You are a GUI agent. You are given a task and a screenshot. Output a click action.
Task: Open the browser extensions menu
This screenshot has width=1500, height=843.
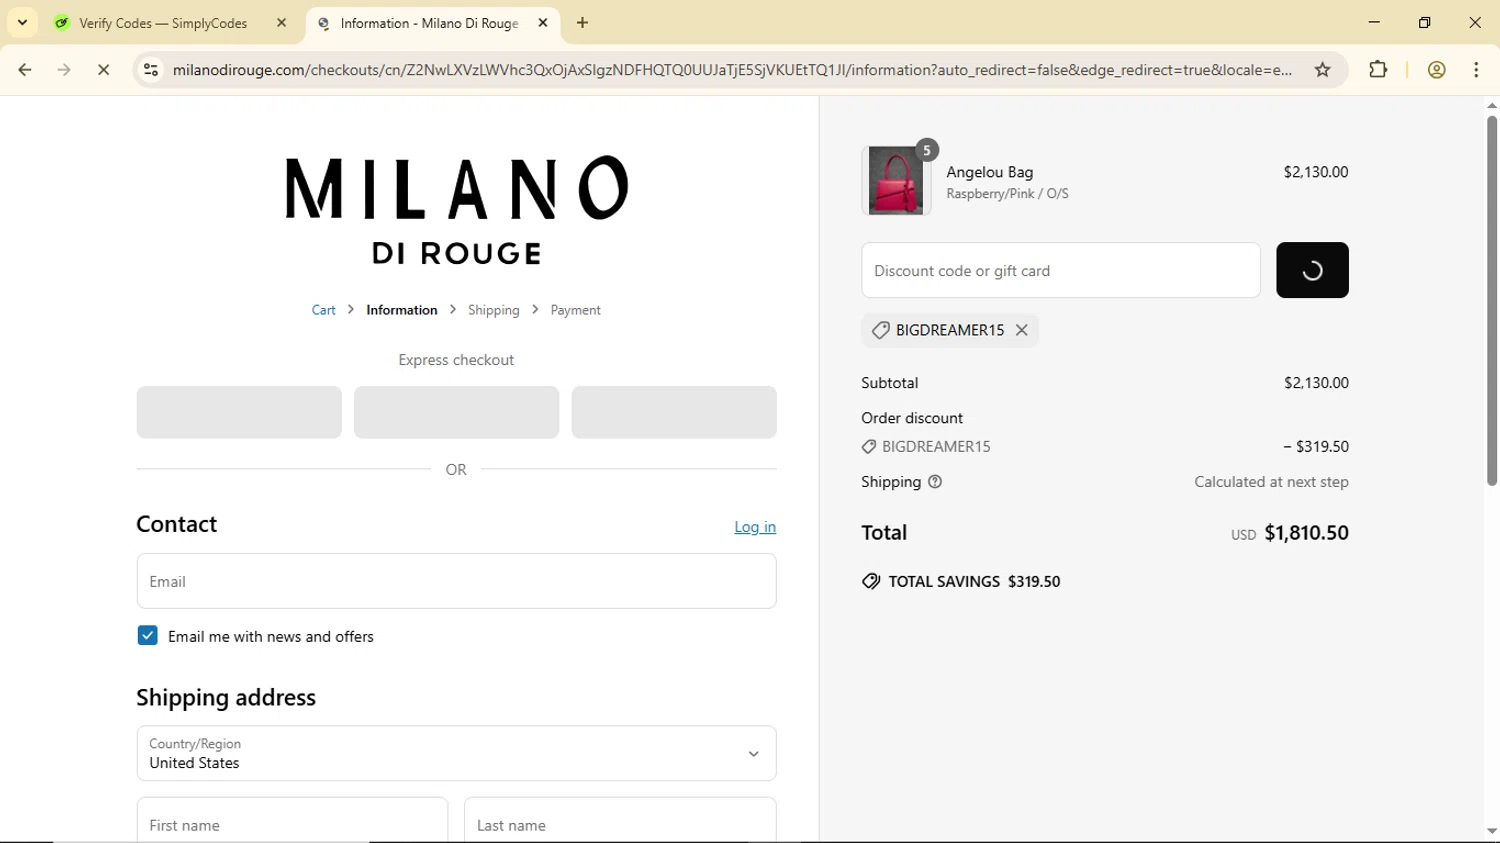[1378, 70]
